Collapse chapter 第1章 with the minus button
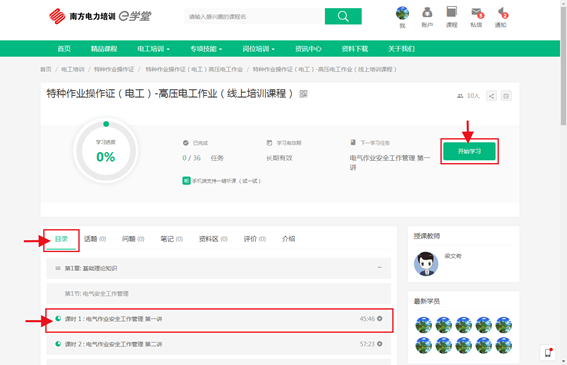Screen dimensions: 567x365 pos(380,268)
